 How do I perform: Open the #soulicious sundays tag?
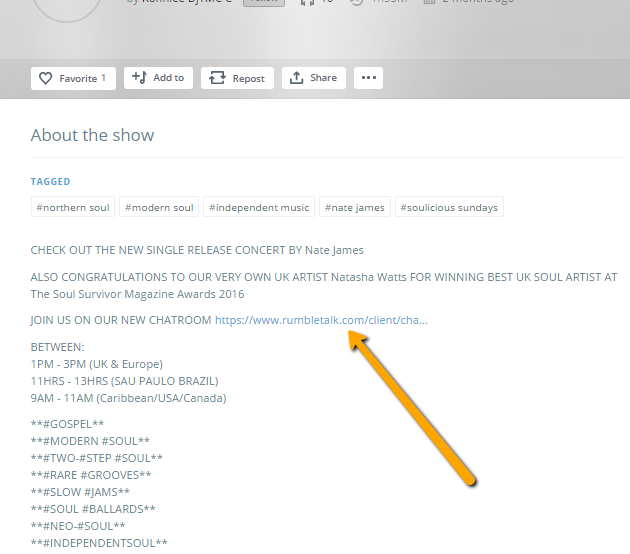pyautogui.click(x=449, y=207)
